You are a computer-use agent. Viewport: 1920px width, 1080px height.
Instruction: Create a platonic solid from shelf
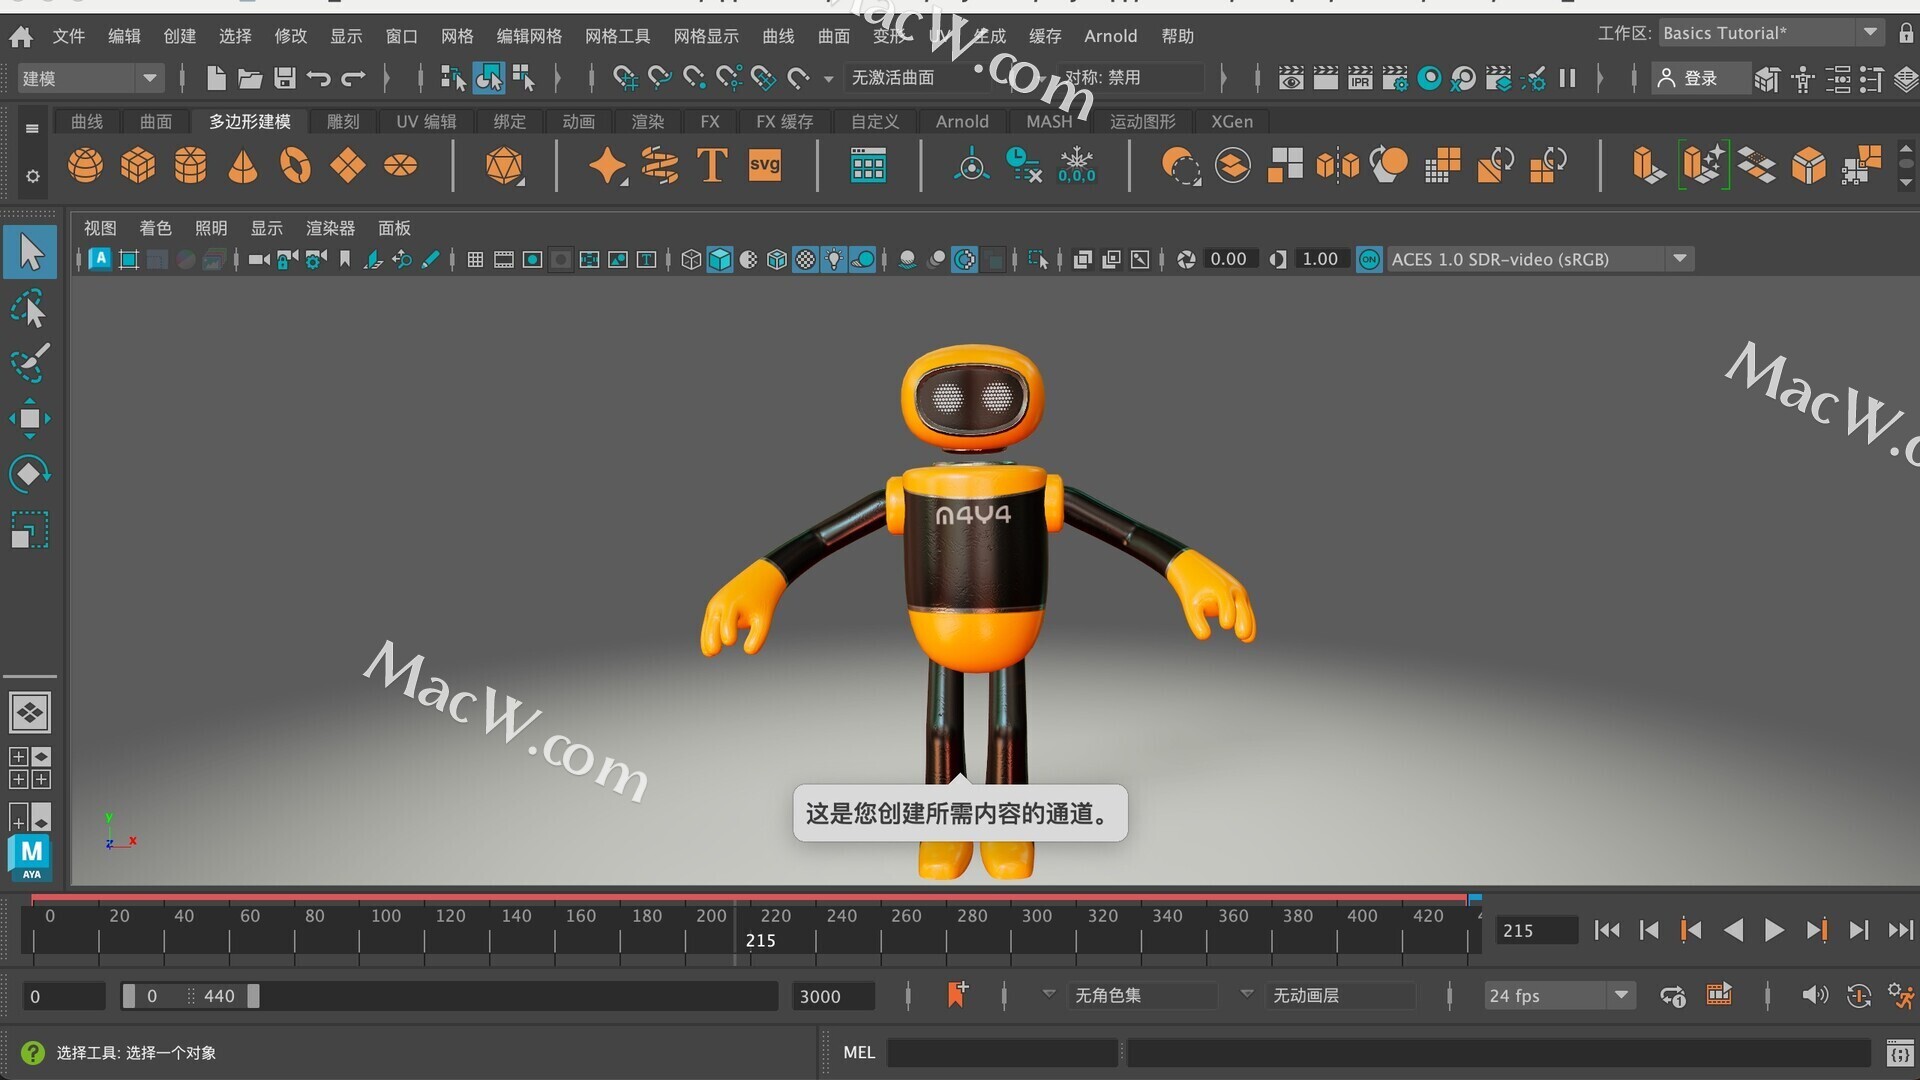(x=505, y=165)
